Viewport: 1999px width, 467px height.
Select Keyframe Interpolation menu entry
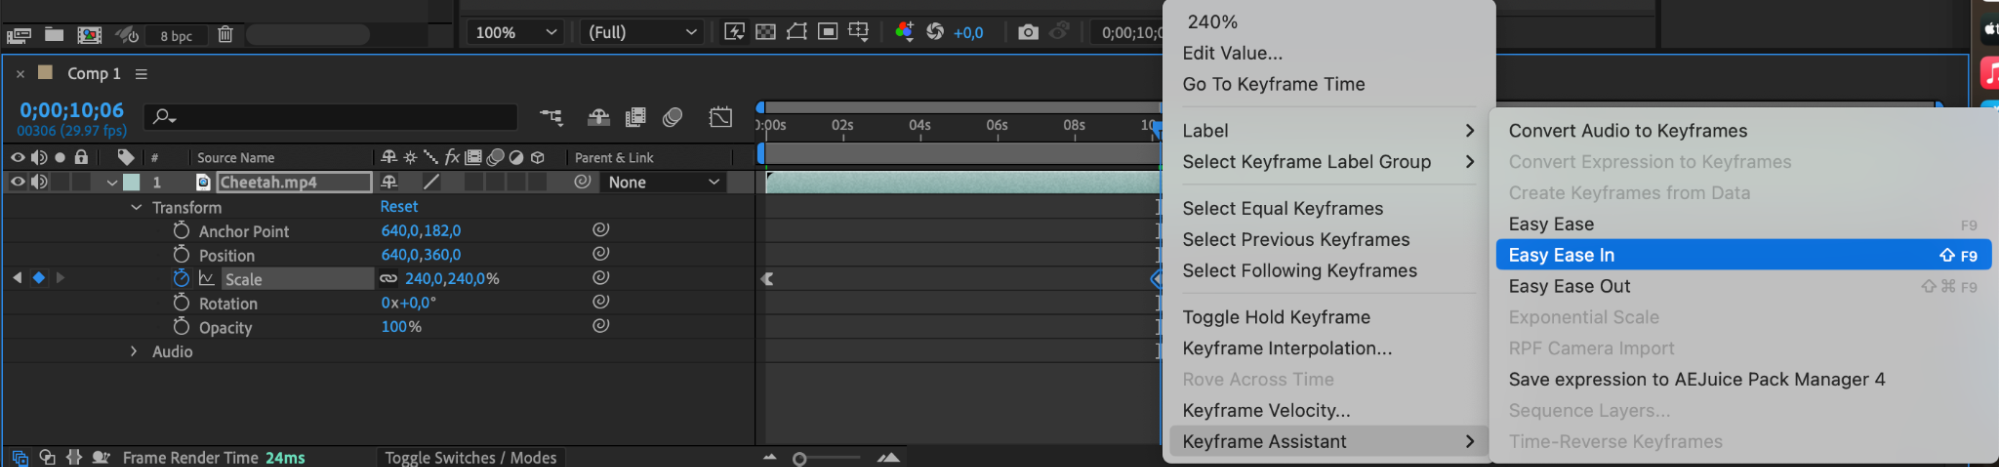1286,348
